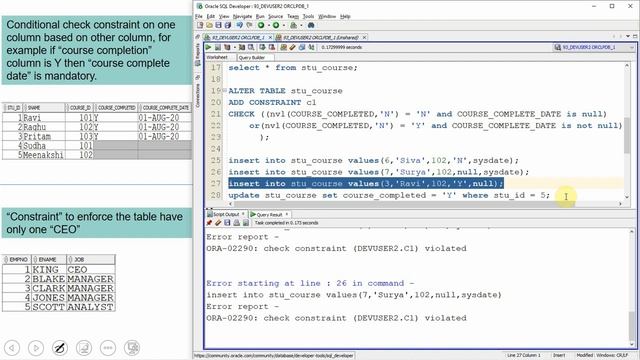The height and width of the screenshot is (360, 640).
Task: Click the editor vertical scrollbar thumb
Action: (x=627, y=137)
